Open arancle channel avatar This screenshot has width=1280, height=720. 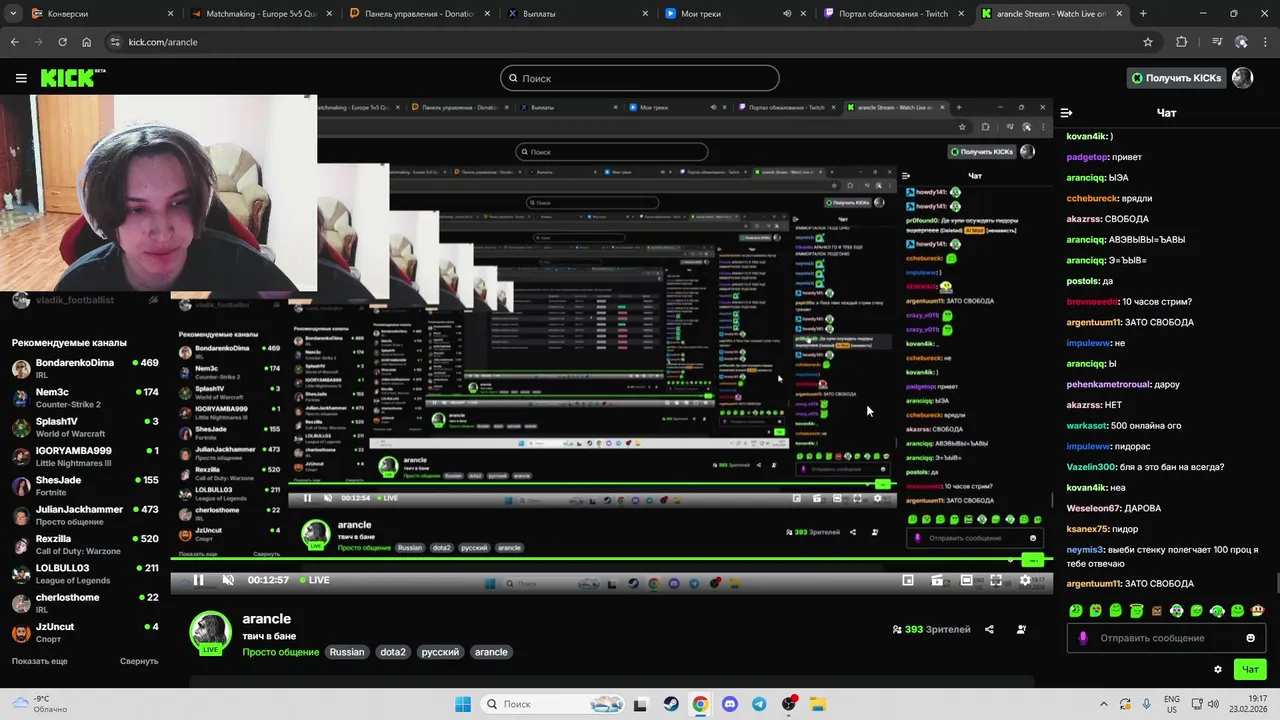(x=210, y=632)
